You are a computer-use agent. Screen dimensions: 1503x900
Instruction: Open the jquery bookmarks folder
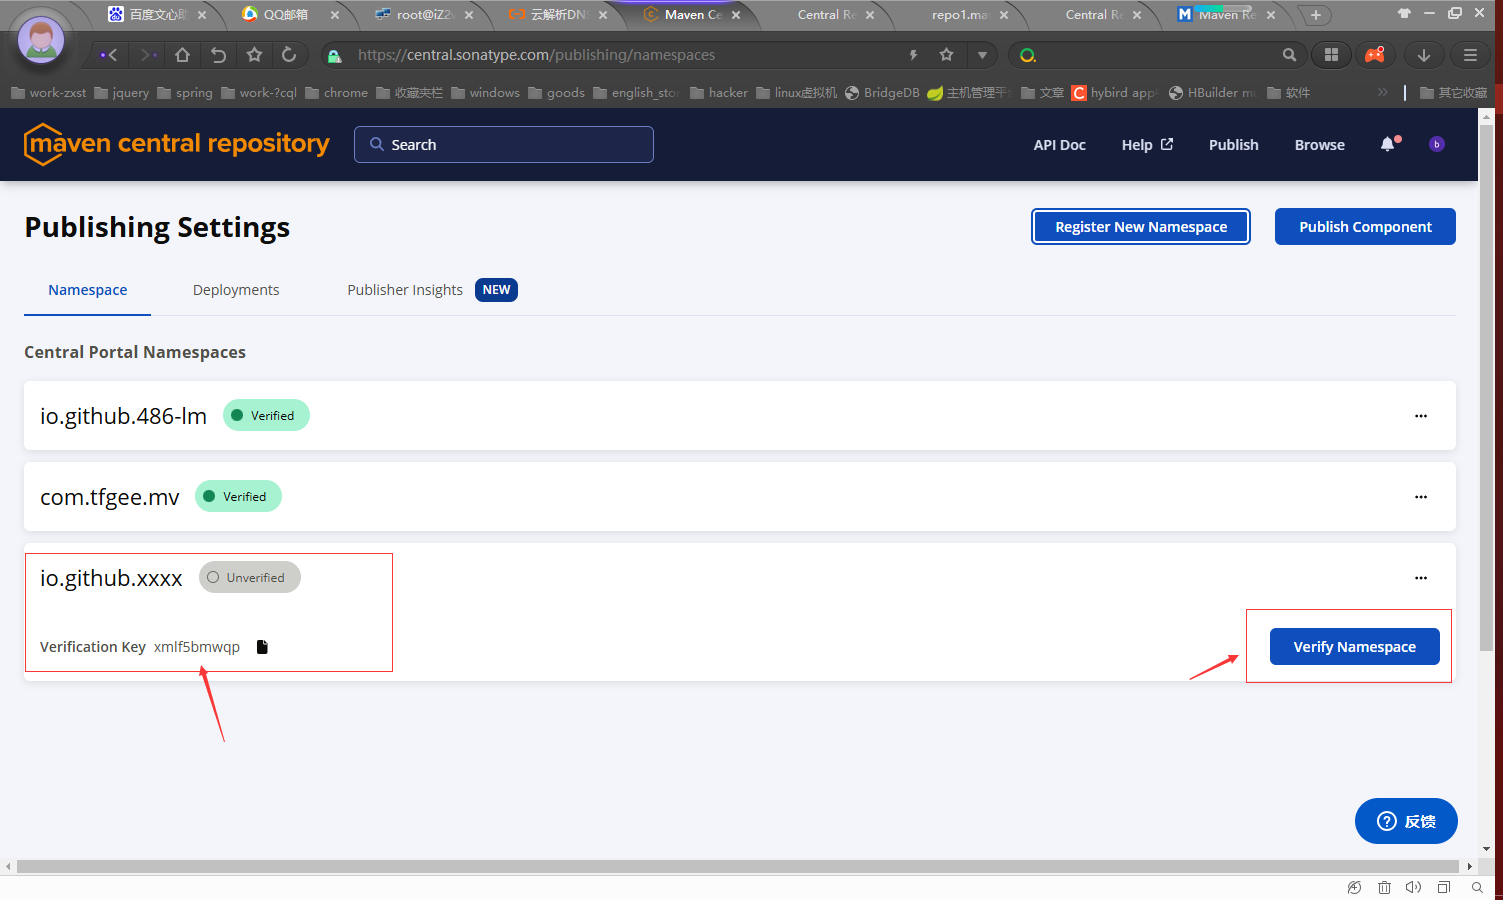point(121,92)
